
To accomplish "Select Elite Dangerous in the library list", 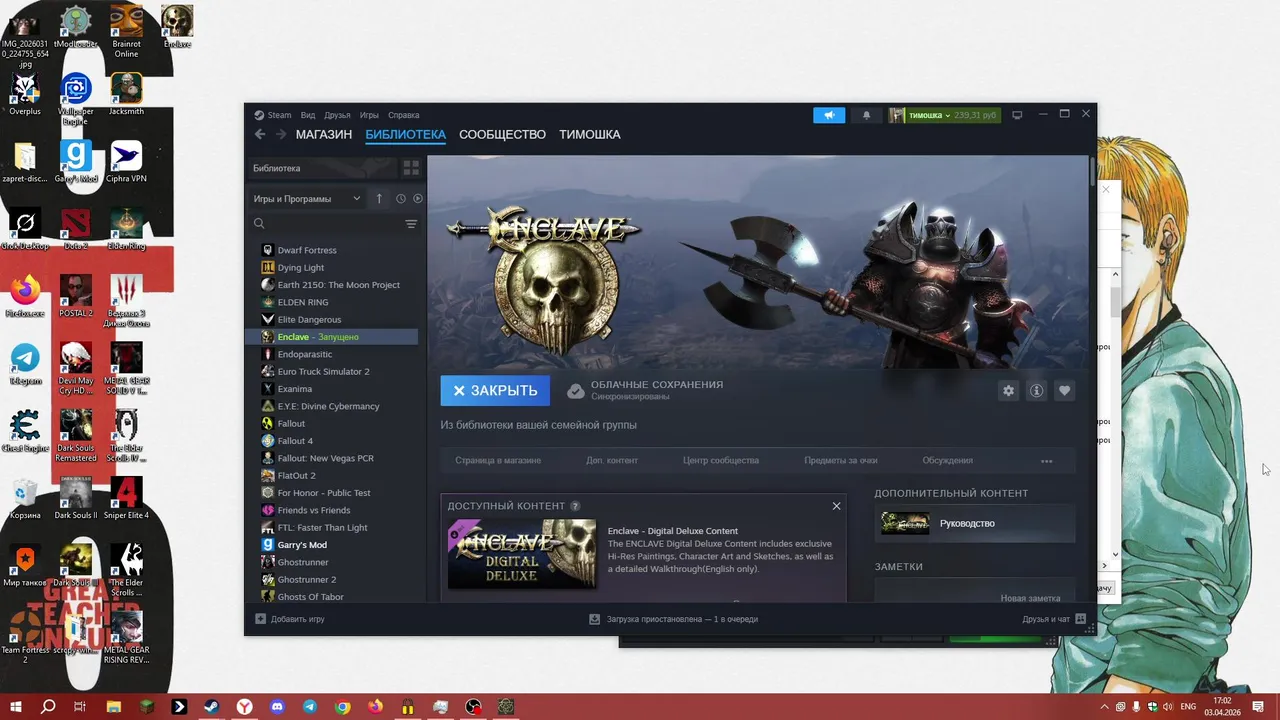I will point(331,320).
